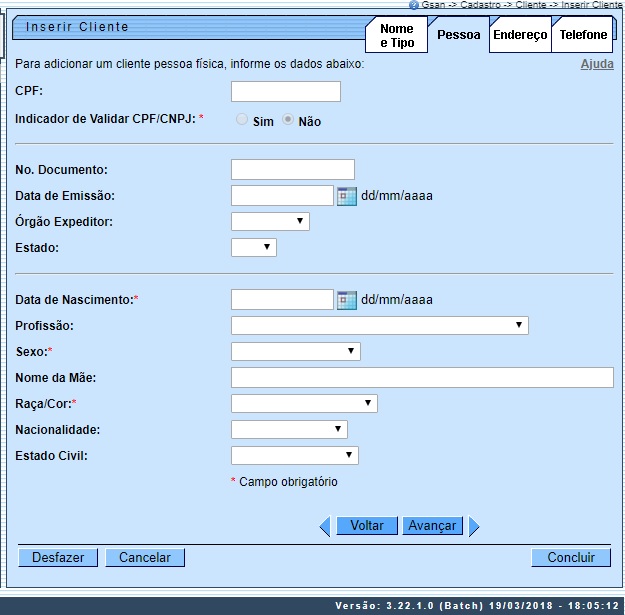The image size is (625, 615).
Task: Expand the Profissão dropdown
Action: pyautogui.click(x=379, y=325)
